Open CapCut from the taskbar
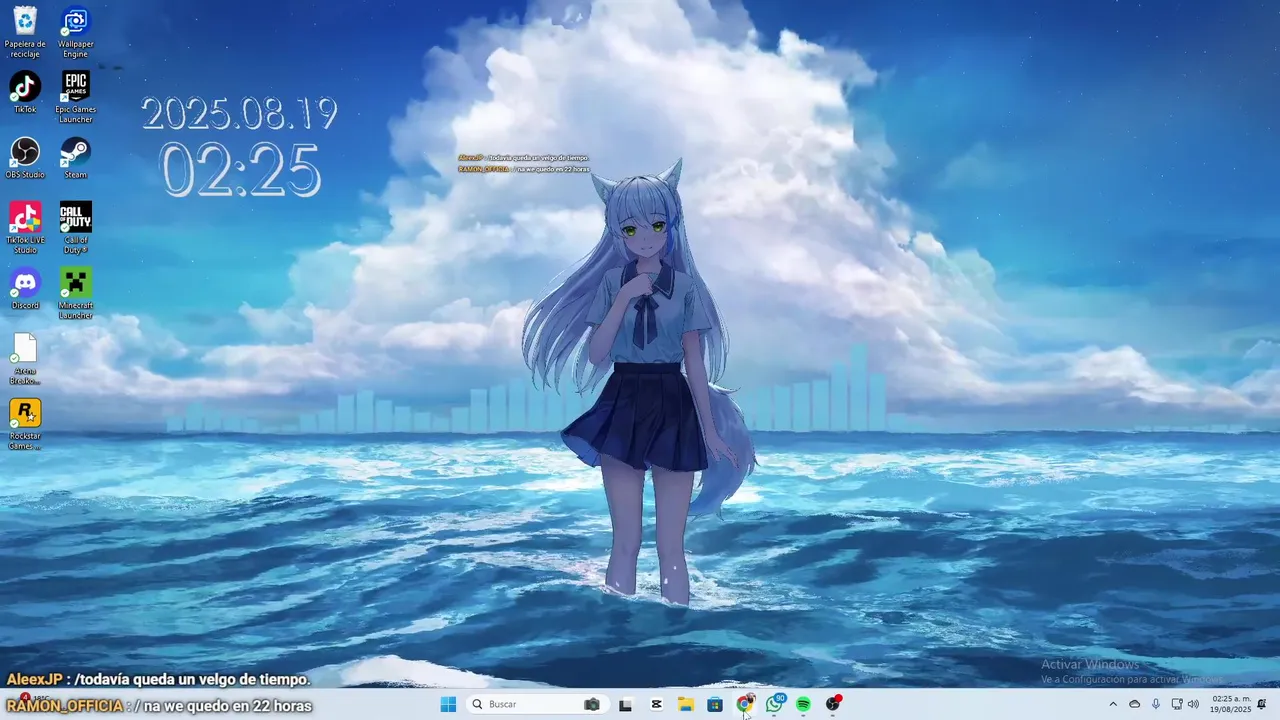Viewport: 1280px width, 720px height. click(x=656, y=704)
